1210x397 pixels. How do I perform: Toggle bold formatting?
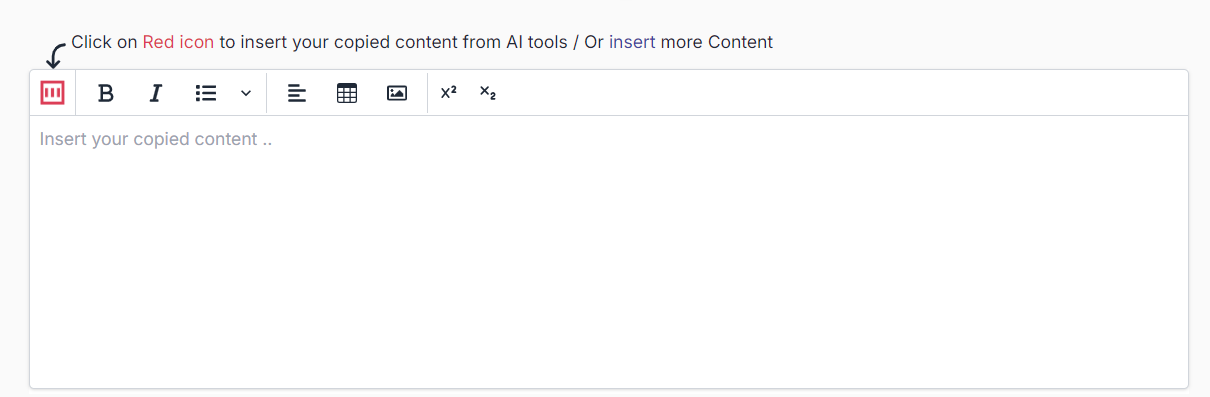(x=106, y=93)
